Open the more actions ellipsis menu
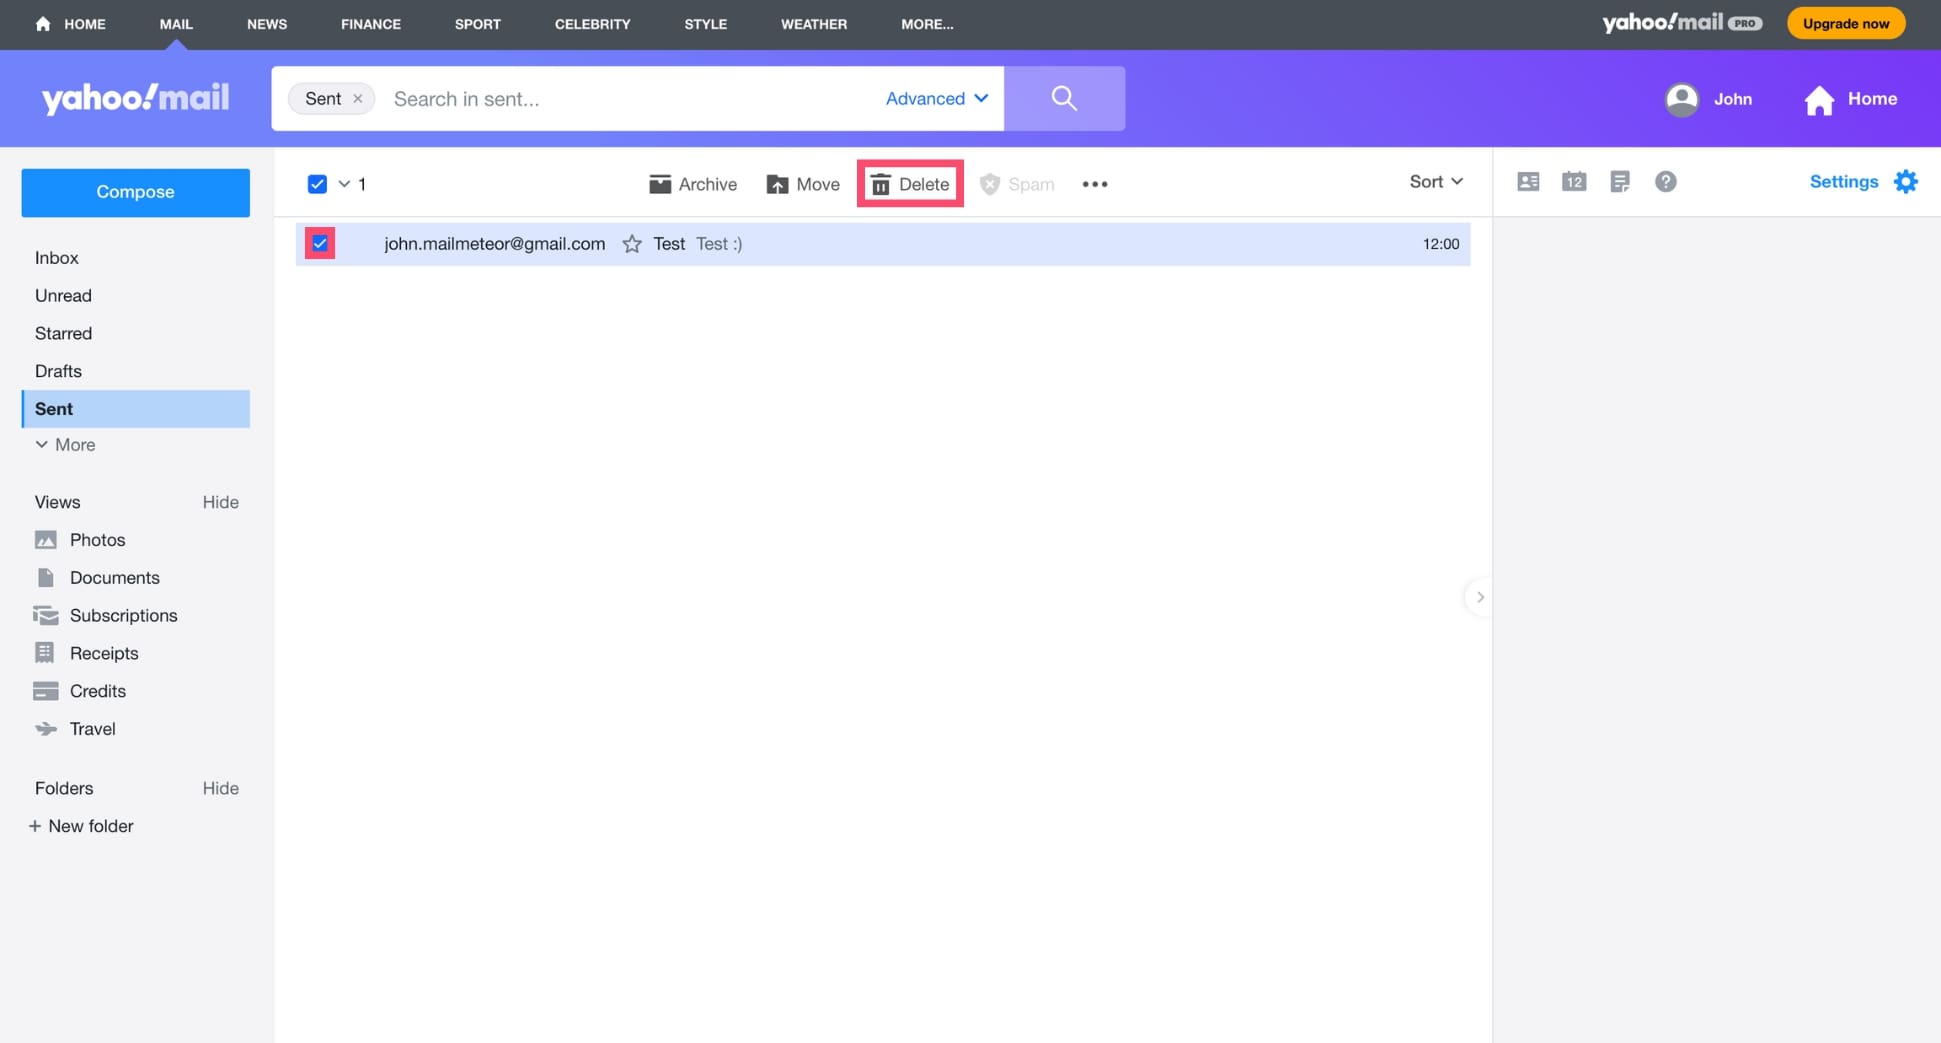The image size is (1941, 1043). point(1095,184)
